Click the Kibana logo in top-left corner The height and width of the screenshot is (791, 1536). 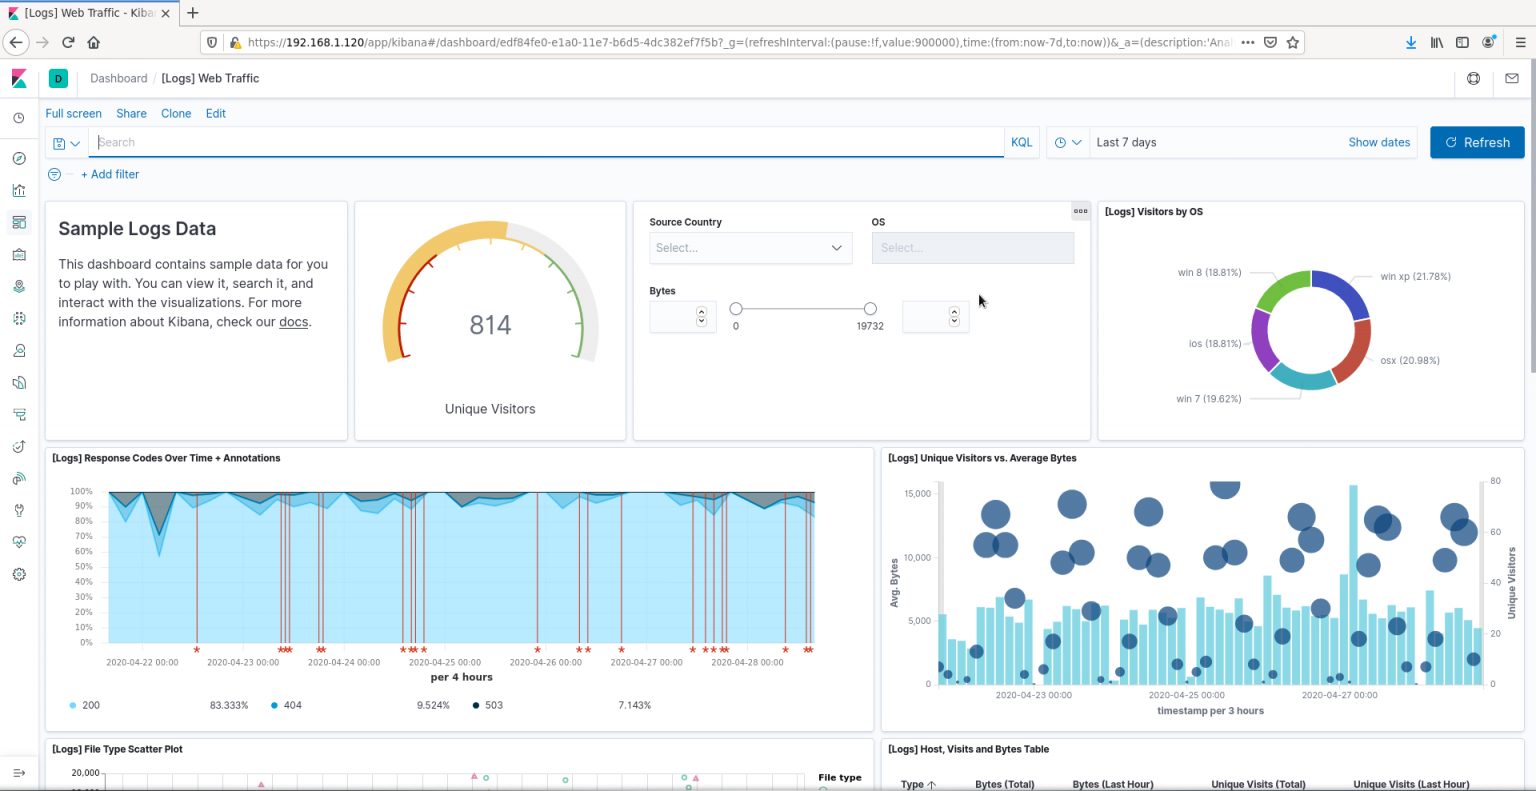click(x=19, y=78)
